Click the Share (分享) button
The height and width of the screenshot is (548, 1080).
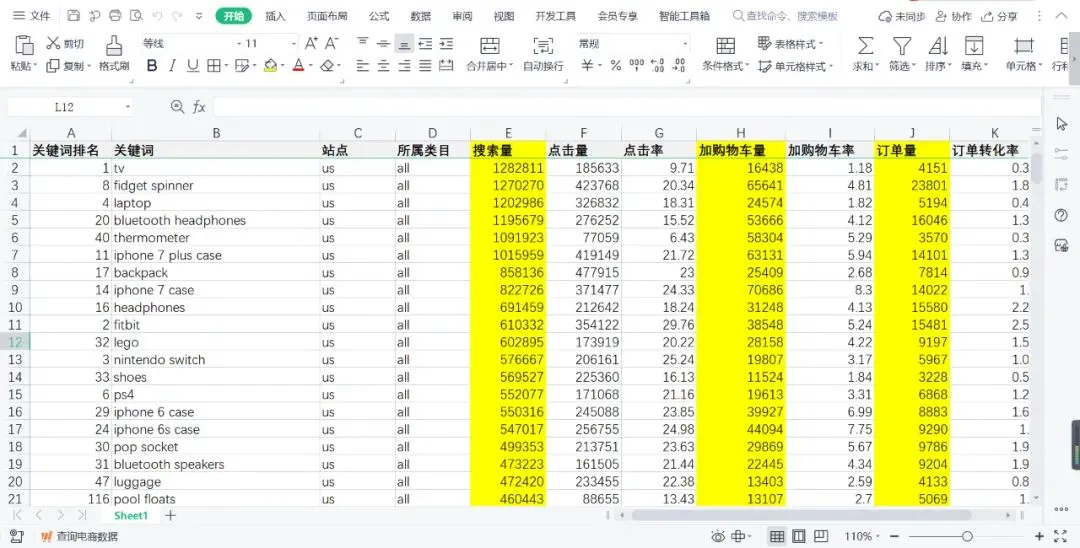999,16
